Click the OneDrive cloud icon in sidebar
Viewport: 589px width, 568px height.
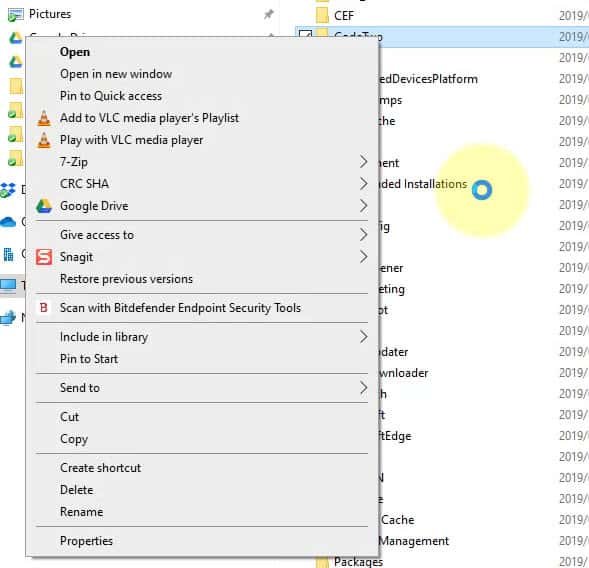8,222
